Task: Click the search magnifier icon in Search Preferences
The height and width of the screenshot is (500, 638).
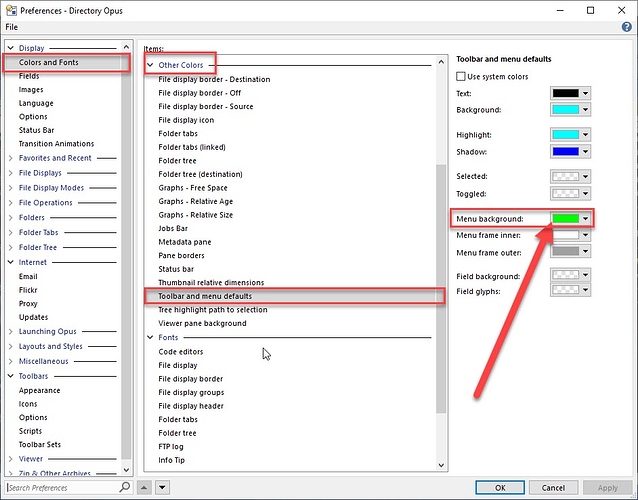Action: [x=125, y=487]
